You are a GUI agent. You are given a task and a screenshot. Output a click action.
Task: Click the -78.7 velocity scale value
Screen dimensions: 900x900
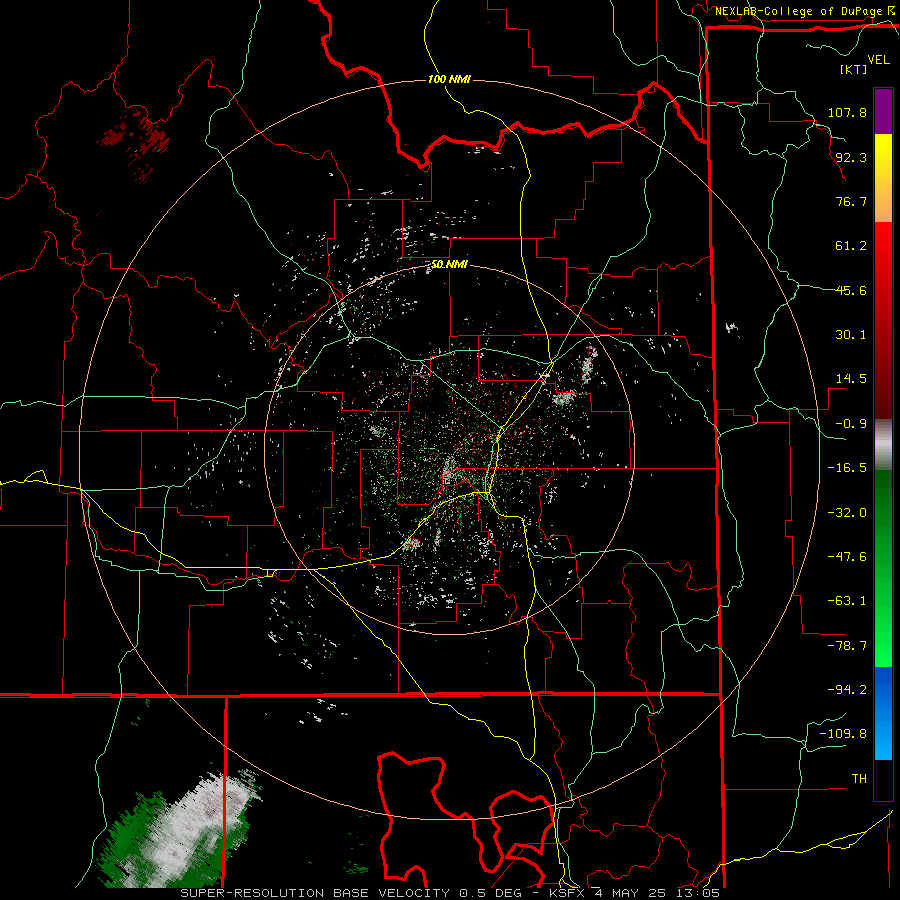pos(847,645)
